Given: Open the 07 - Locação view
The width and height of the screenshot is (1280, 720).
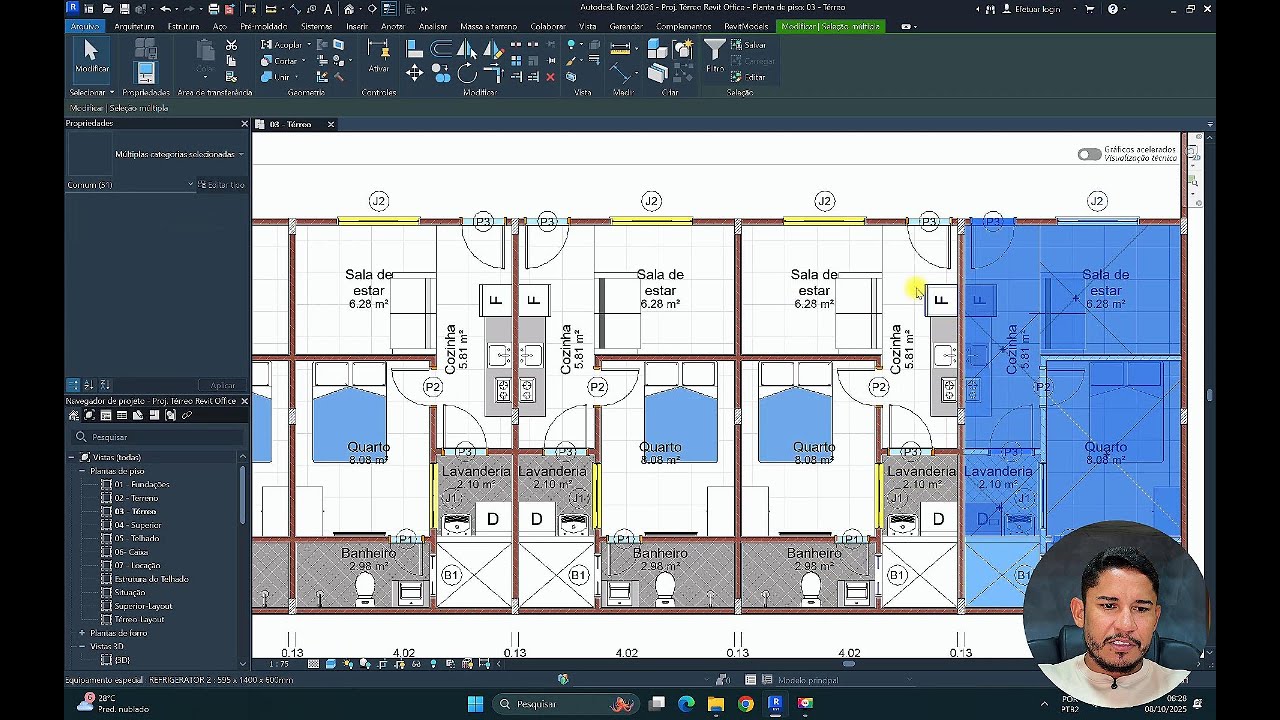Looking at the screenshot, I should pyautogui.click(x=137, y=565).
